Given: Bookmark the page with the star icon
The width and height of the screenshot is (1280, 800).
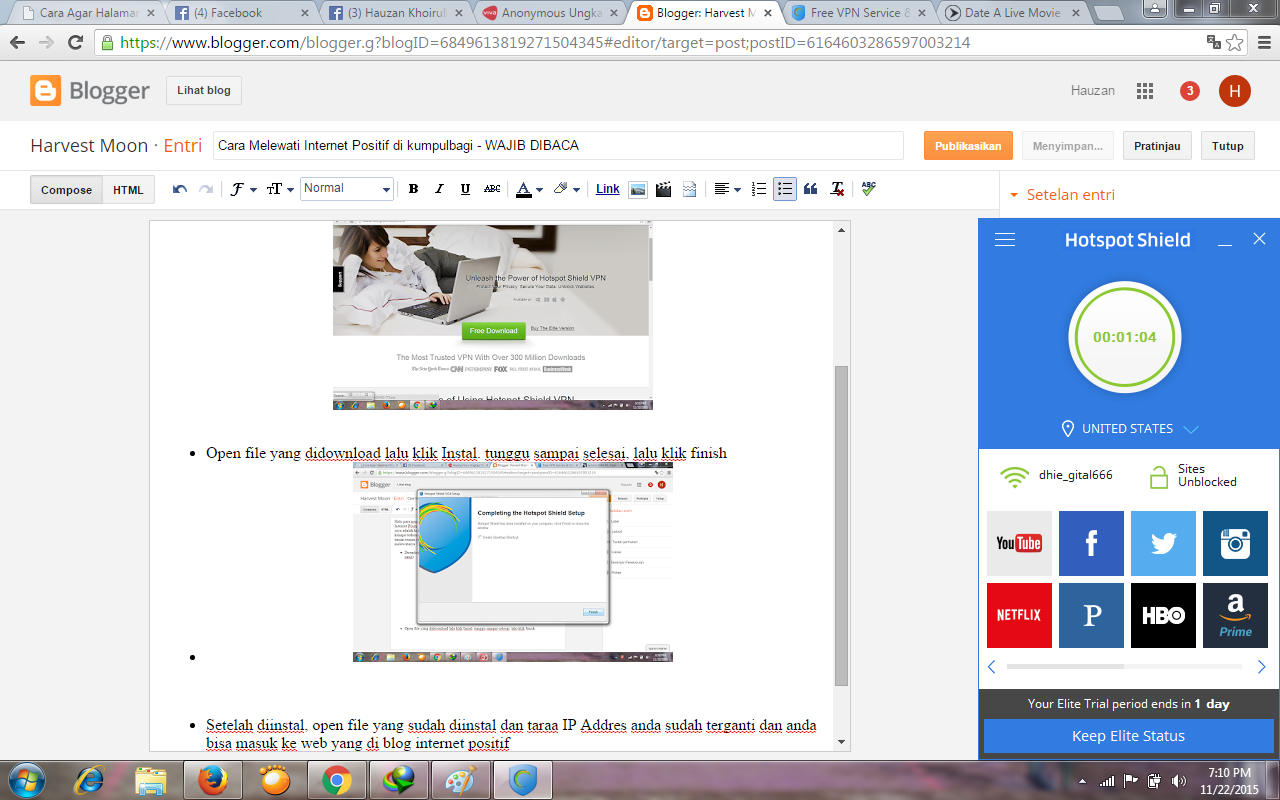Looking at the screenshot, I should pos(1235,43).
